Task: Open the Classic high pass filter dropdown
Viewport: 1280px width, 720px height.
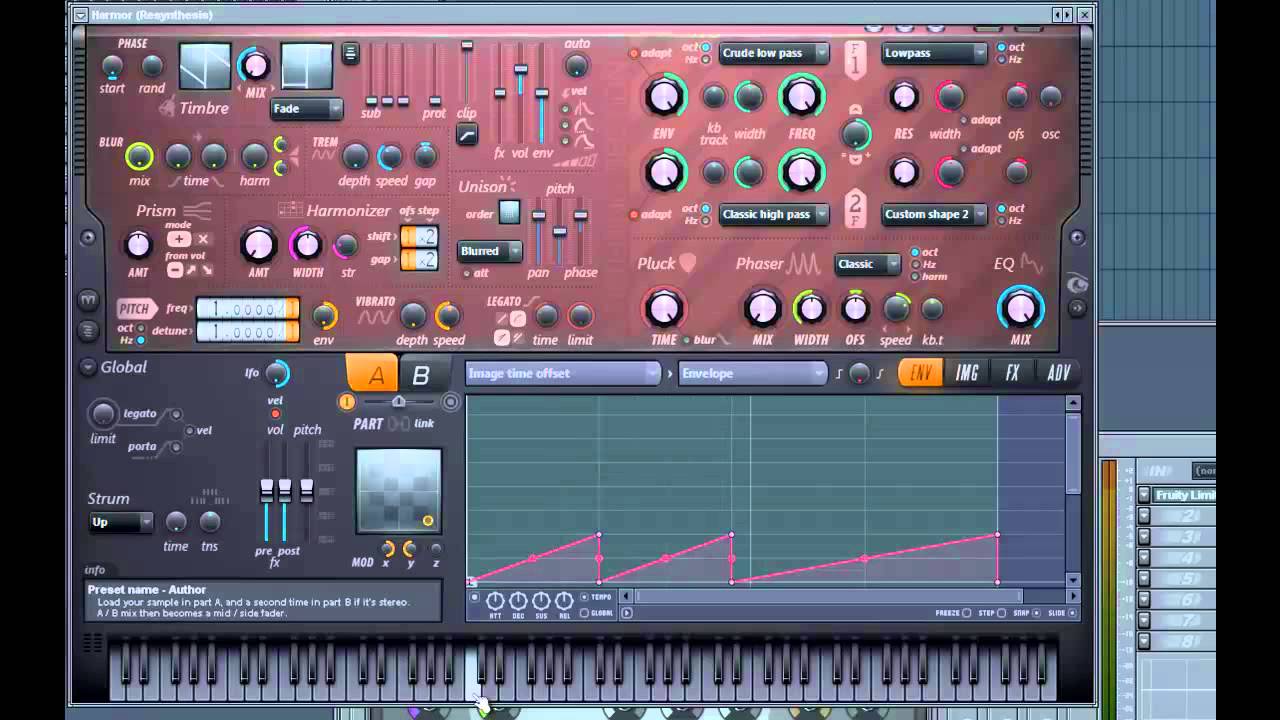Action: click(x=774, y=214)
